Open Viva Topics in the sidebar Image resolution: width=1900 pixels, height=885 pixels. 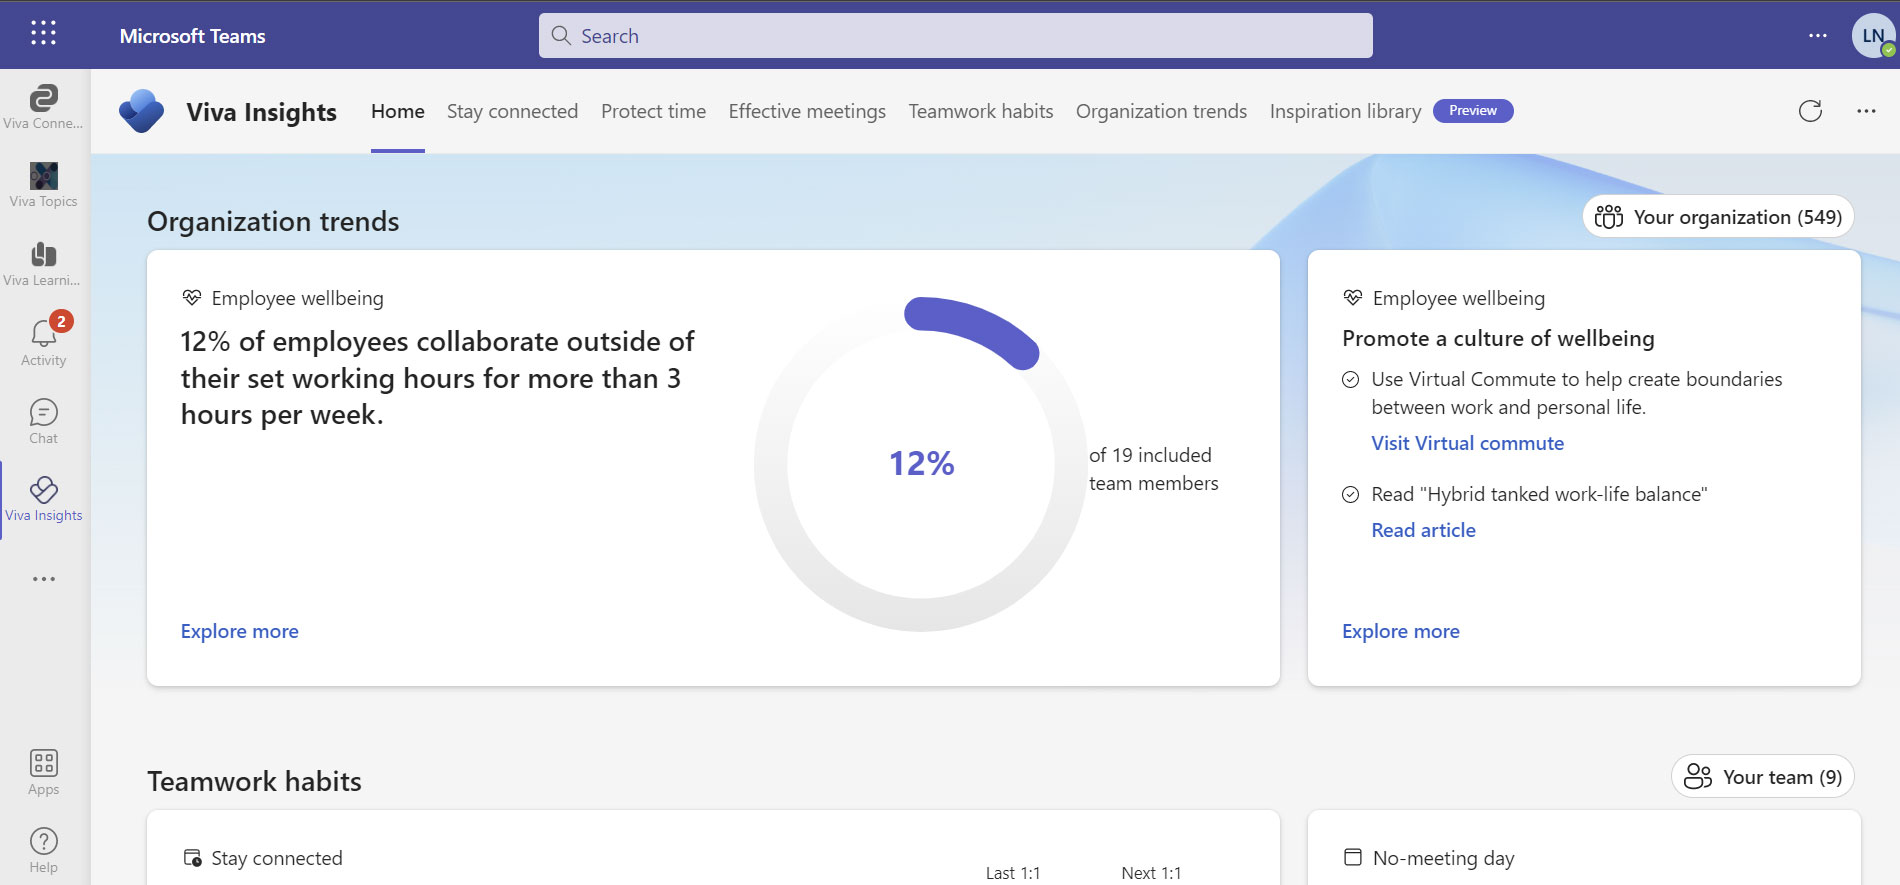click(43, 184)
